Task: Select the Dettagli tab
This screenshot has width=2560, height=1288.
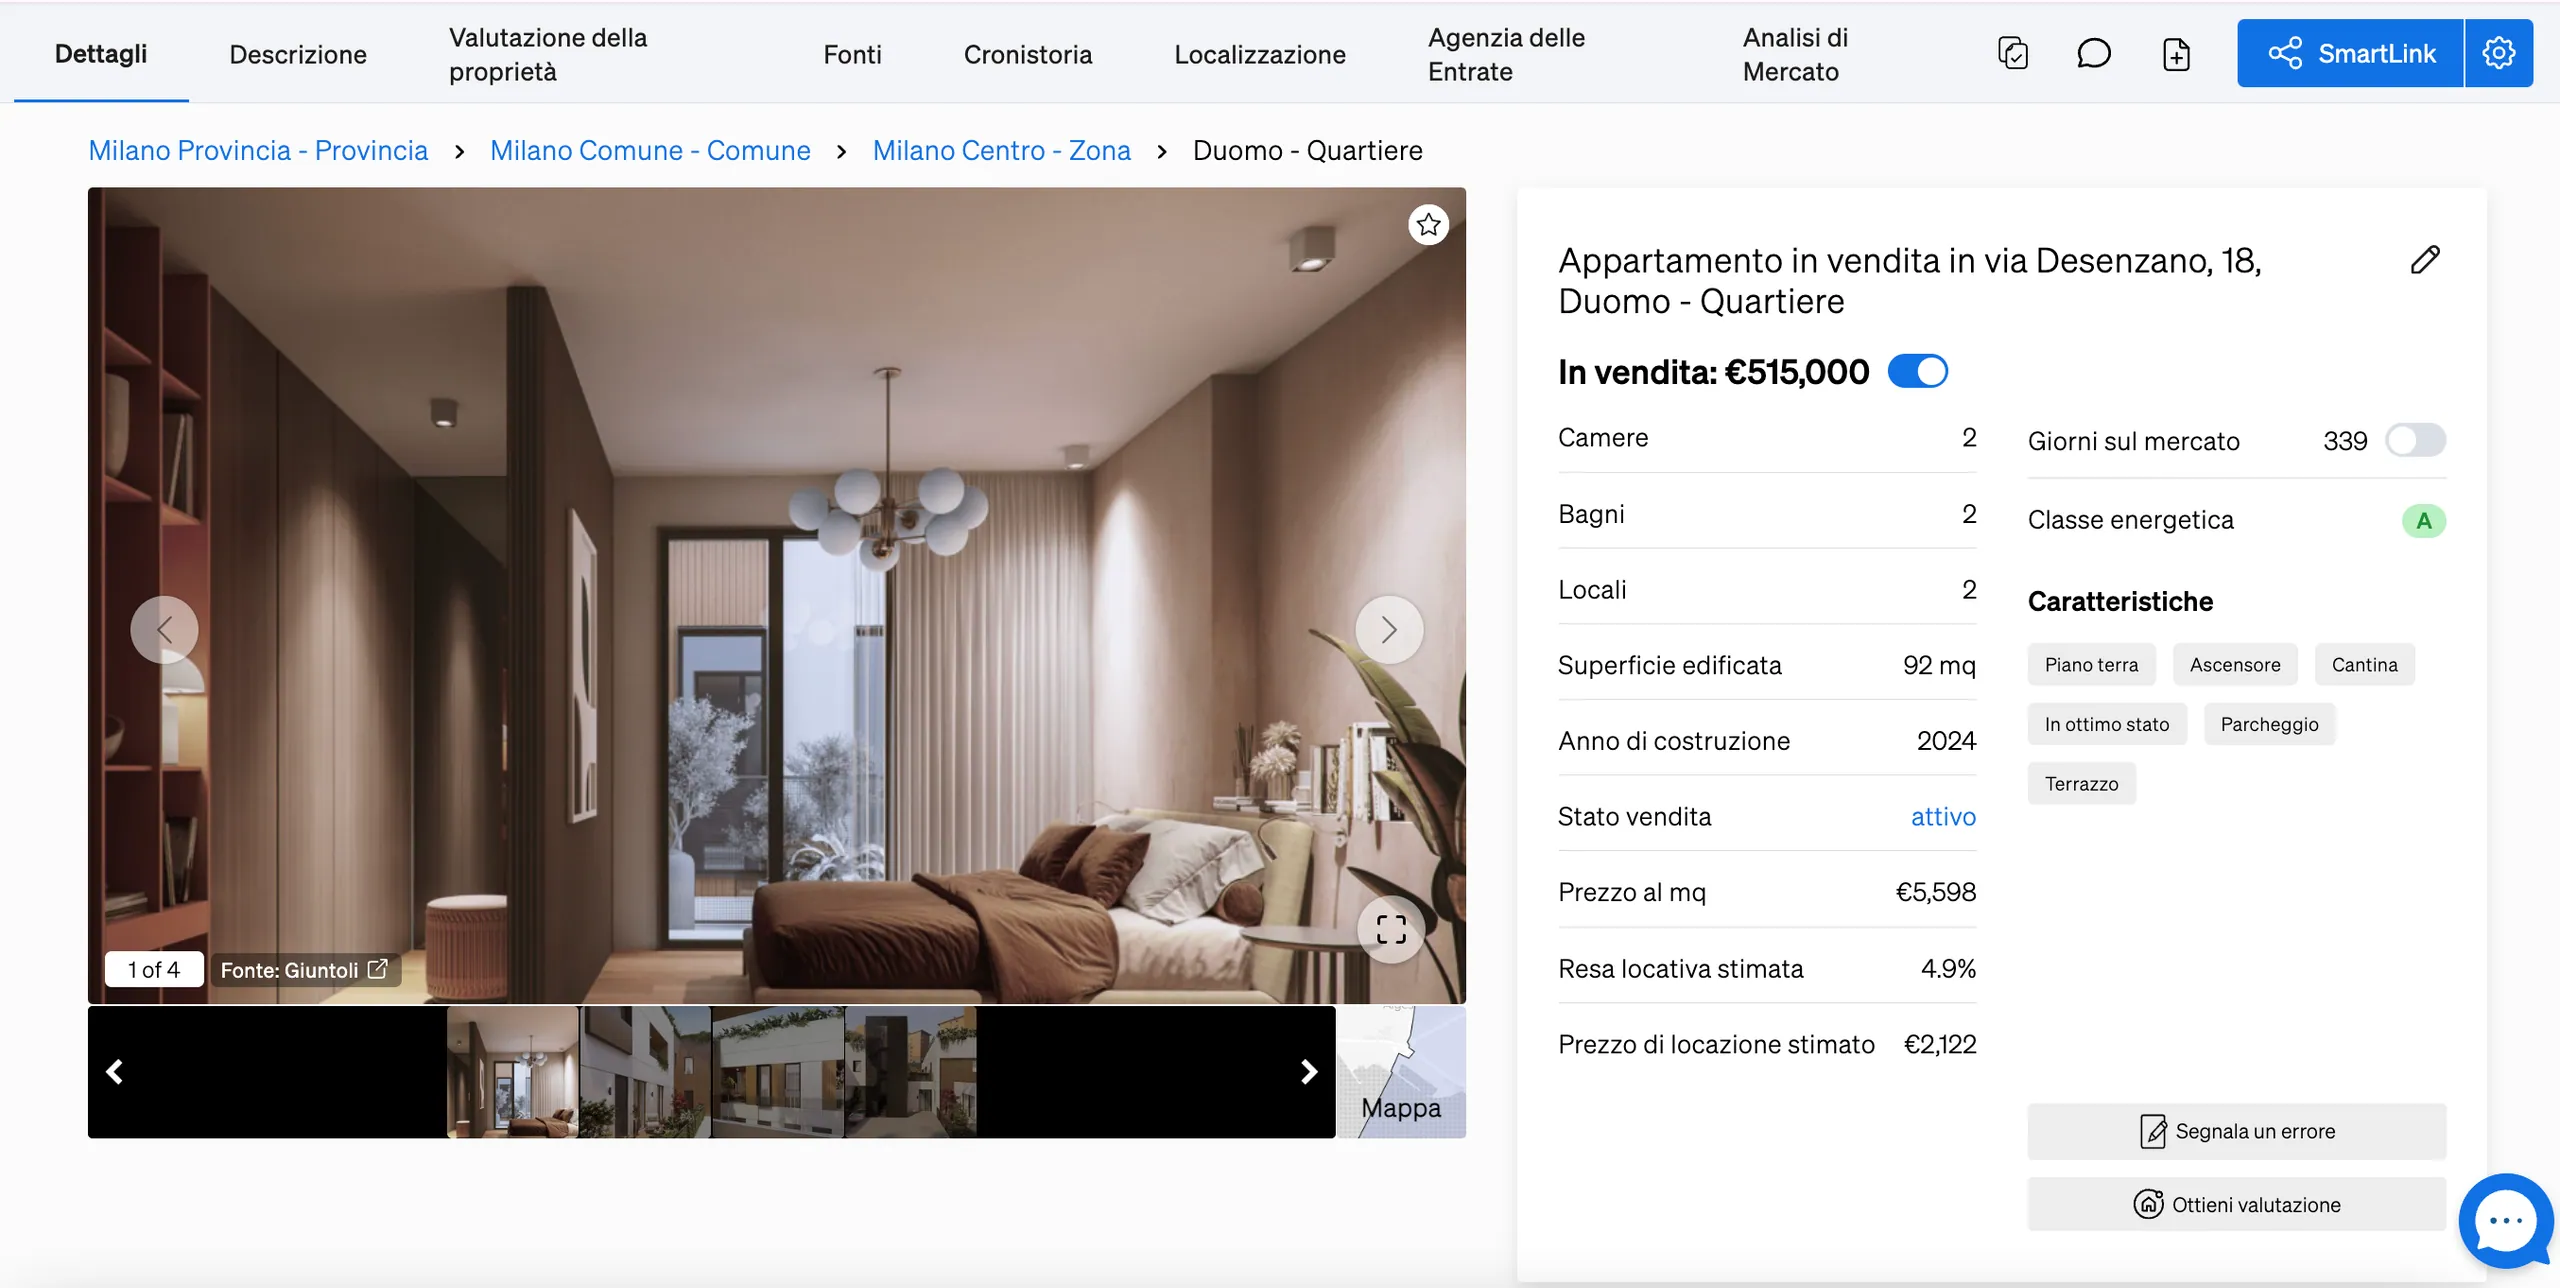Action: click(101, 54)
